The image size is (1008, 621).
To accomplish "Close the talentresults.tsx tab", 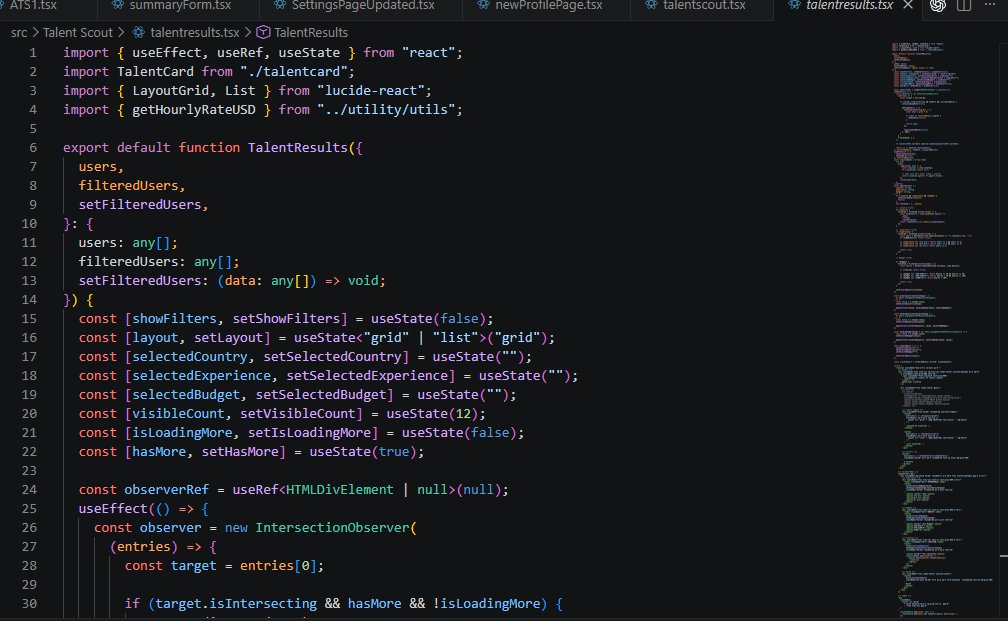I will point(908,5).
